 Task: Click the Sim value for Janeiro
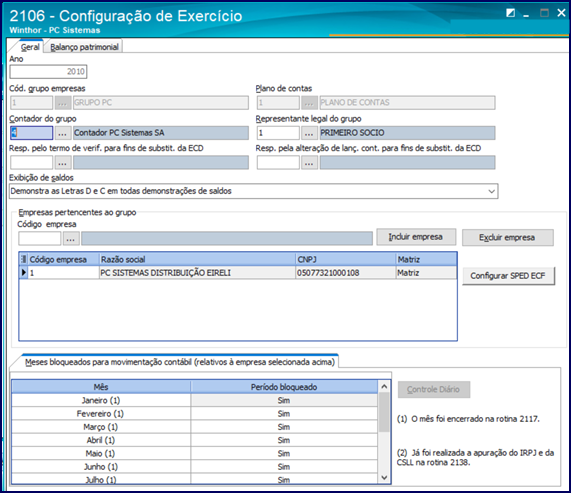pos(284,401)
